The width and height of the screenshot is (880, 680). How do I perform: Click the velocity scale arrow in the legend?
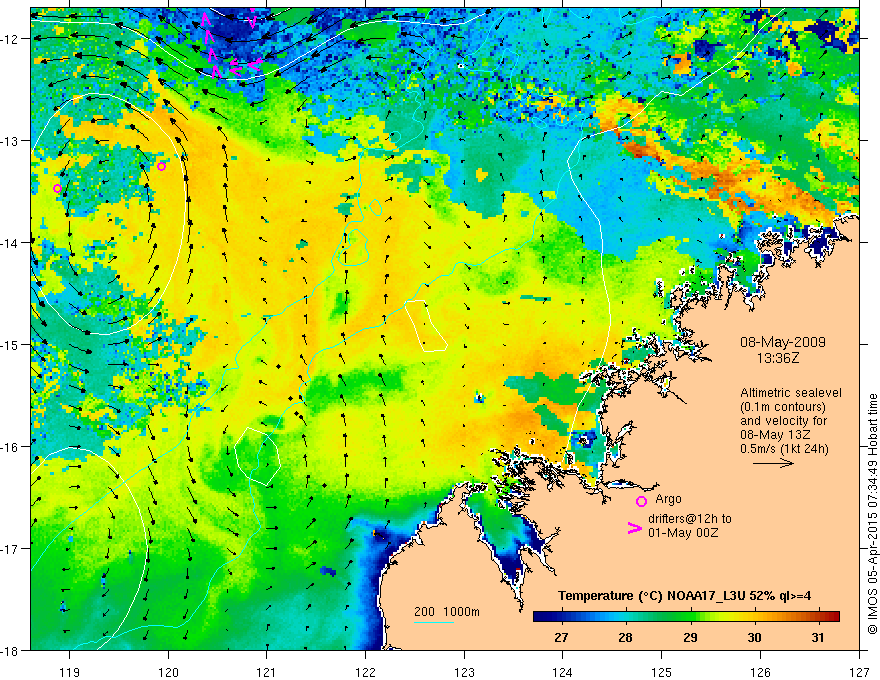coord(773,463)
